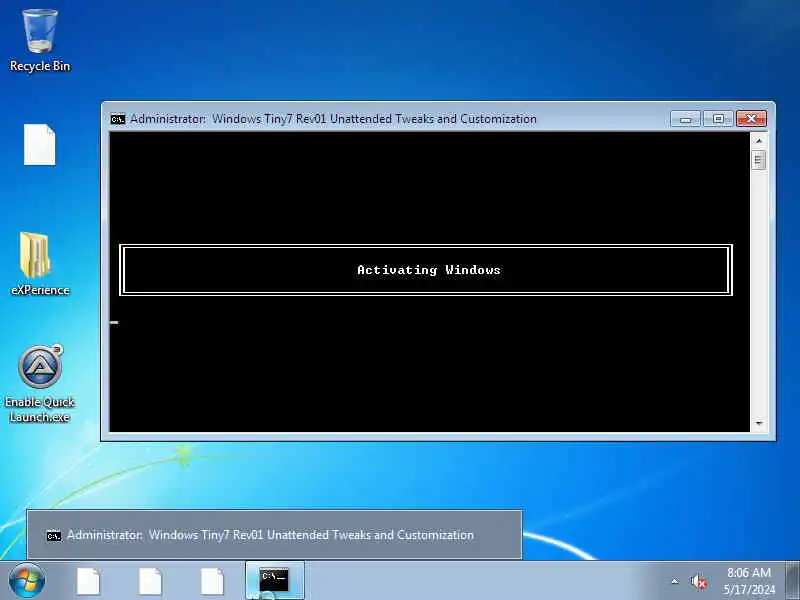This screenshot has height=600, width=800.
Task: Launch Enable Quick Launch.exe shortcut
Action: [40, 384]
